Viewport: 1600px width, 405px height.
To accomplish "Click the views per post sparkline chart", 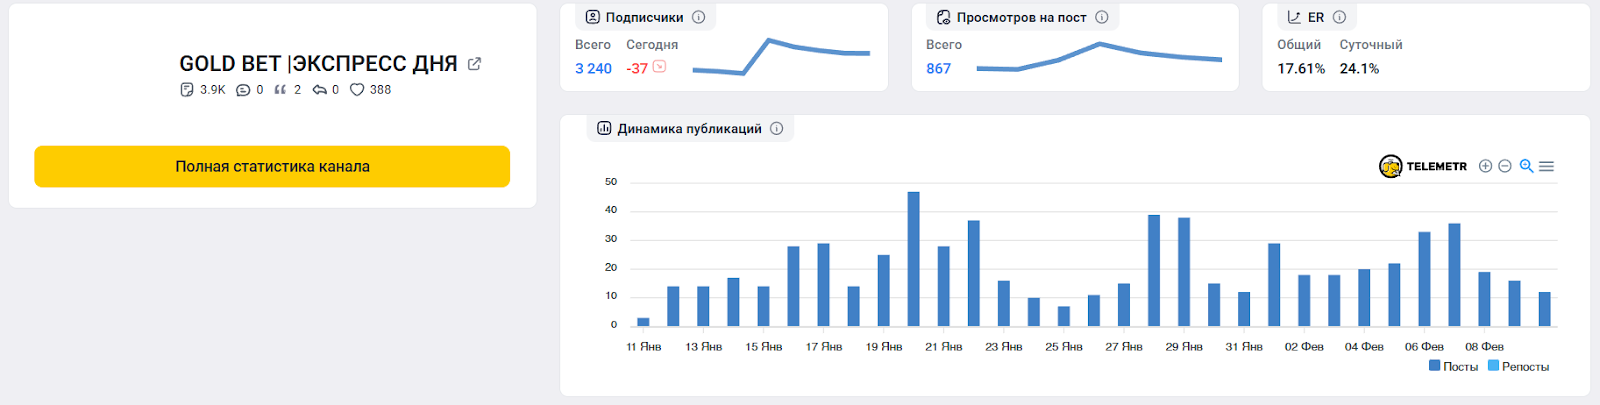I will [x=1099, y=57].
